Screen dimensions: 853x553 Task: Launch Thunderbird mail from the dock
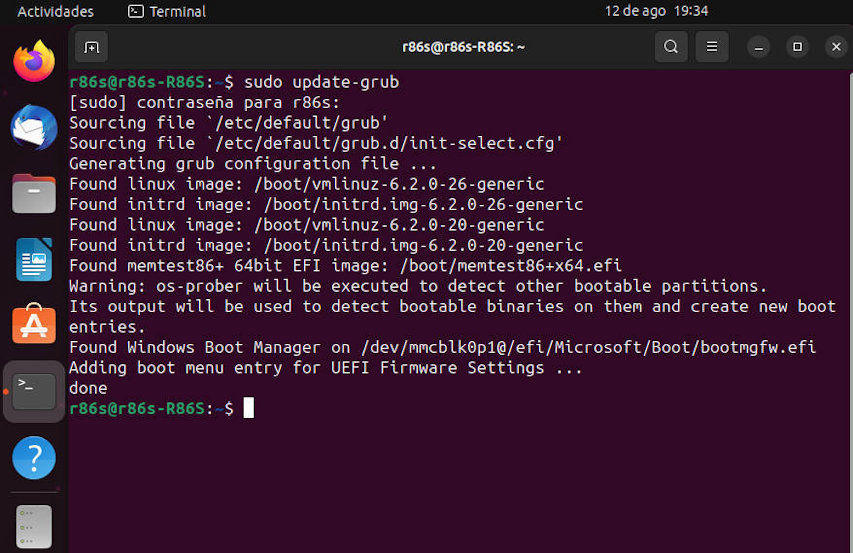(34, 128)
